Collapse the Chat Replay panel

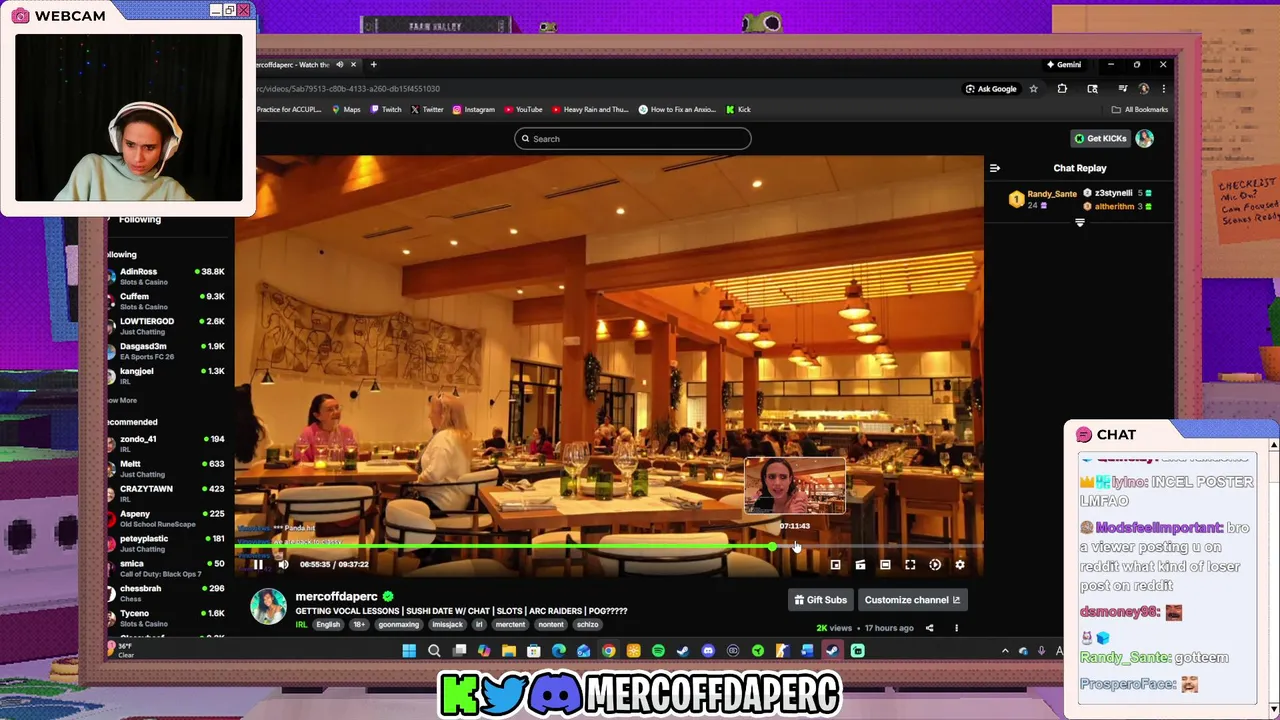coord(995,168)
